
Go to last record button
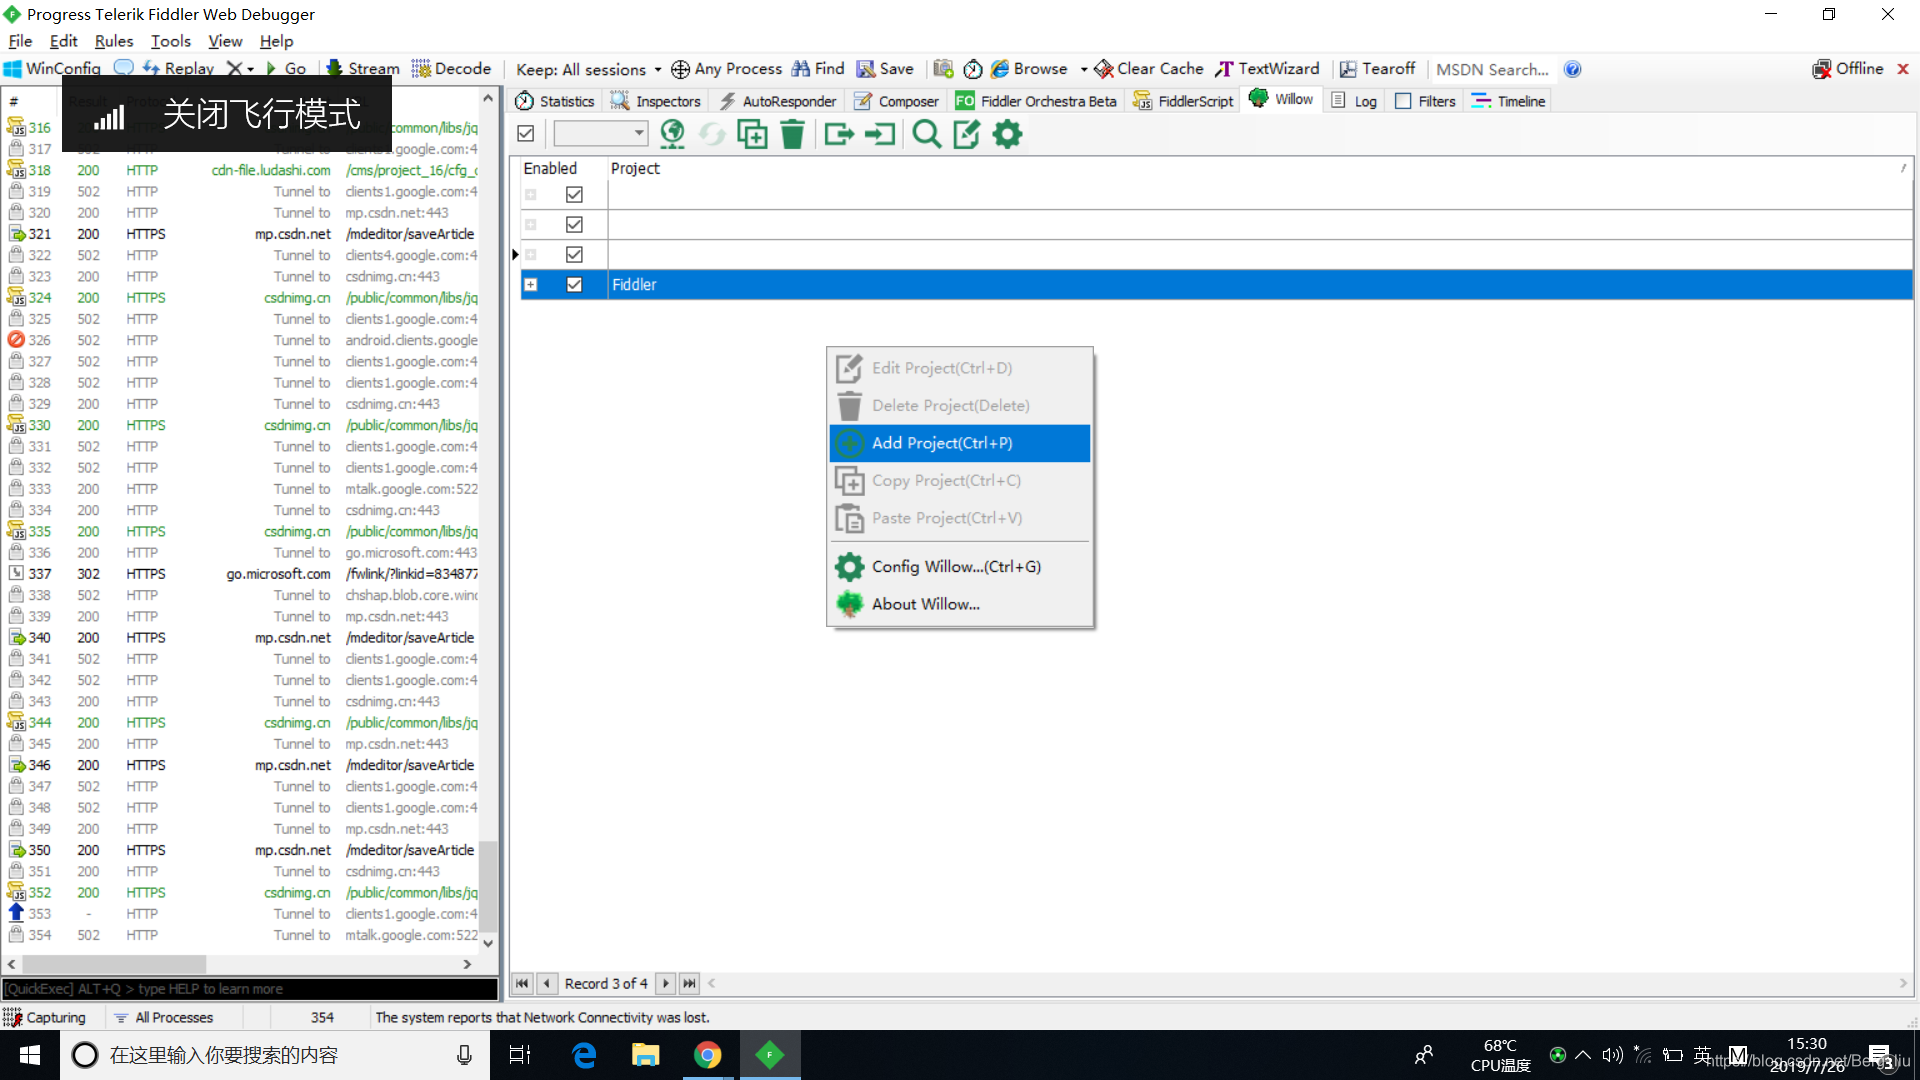click(x=690, y=983)
